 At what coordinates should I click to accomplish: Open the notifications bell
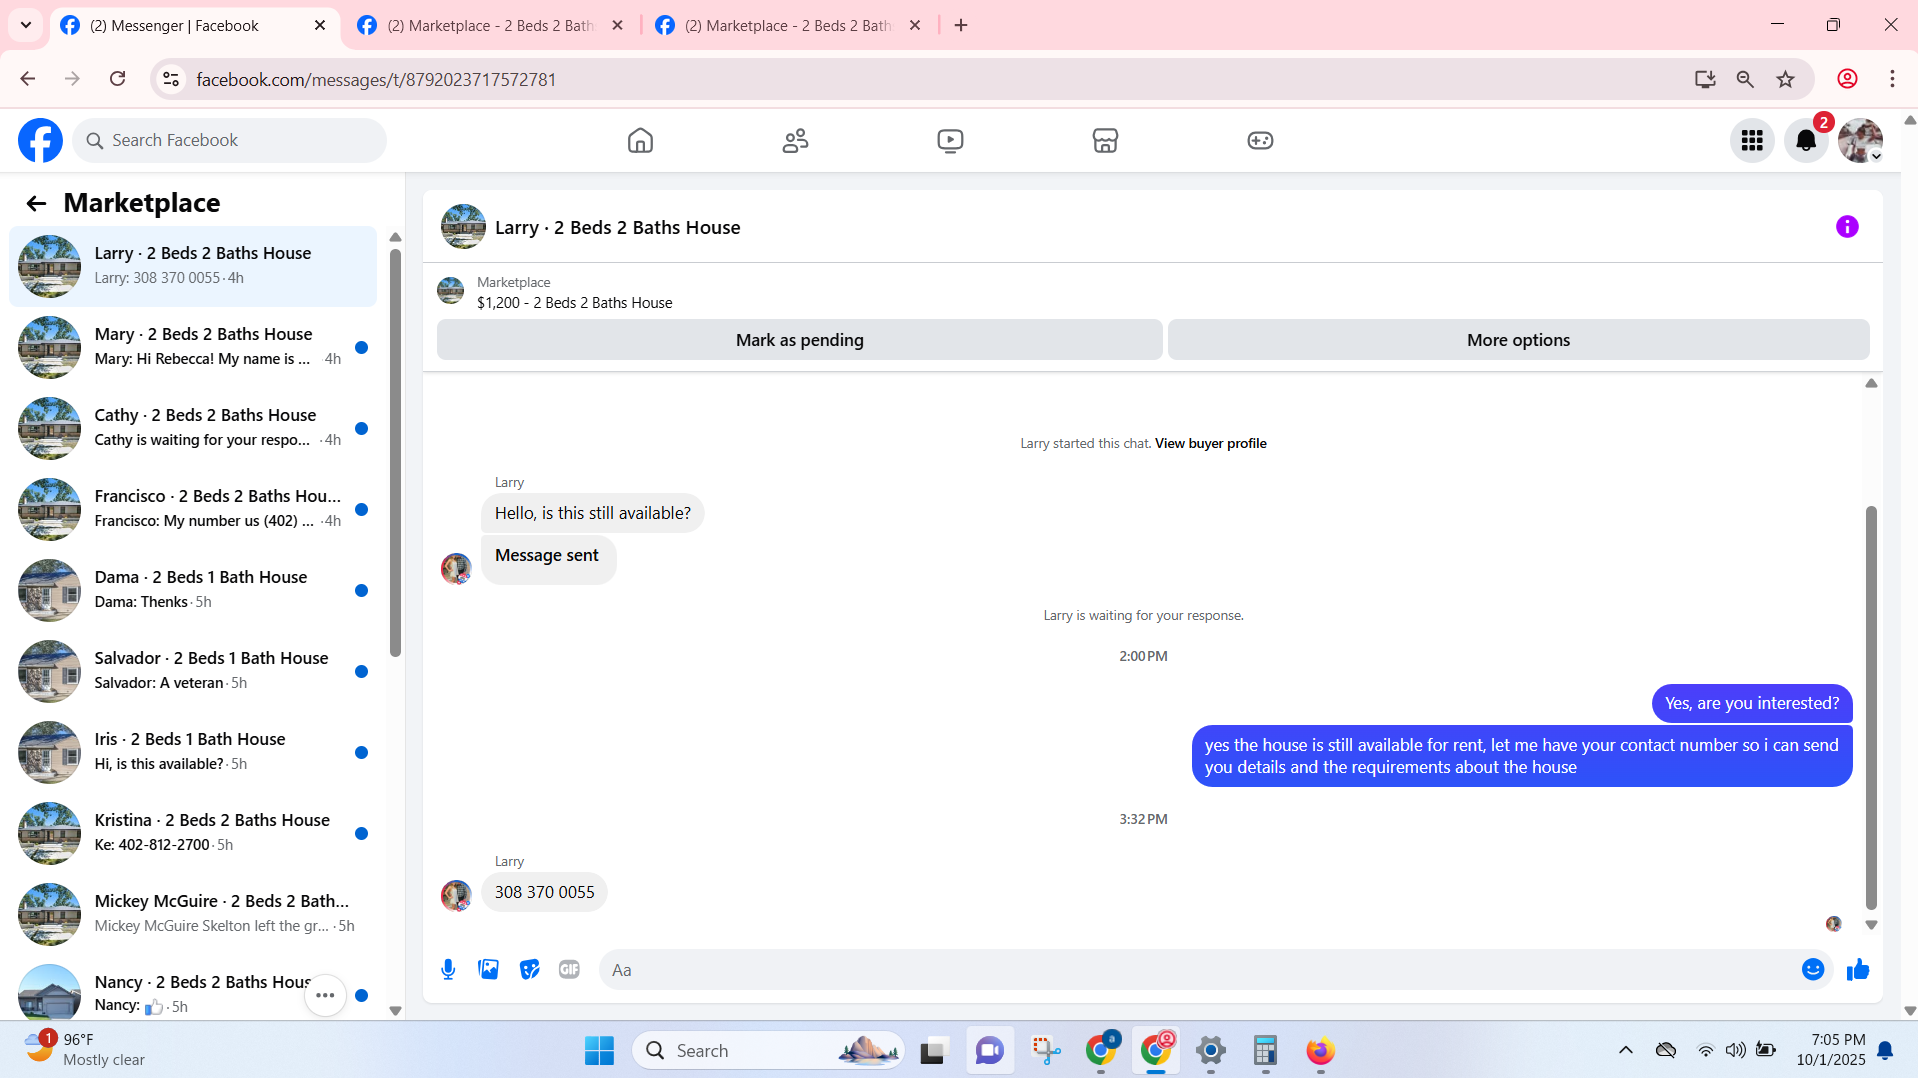[x=1806, y=141]
